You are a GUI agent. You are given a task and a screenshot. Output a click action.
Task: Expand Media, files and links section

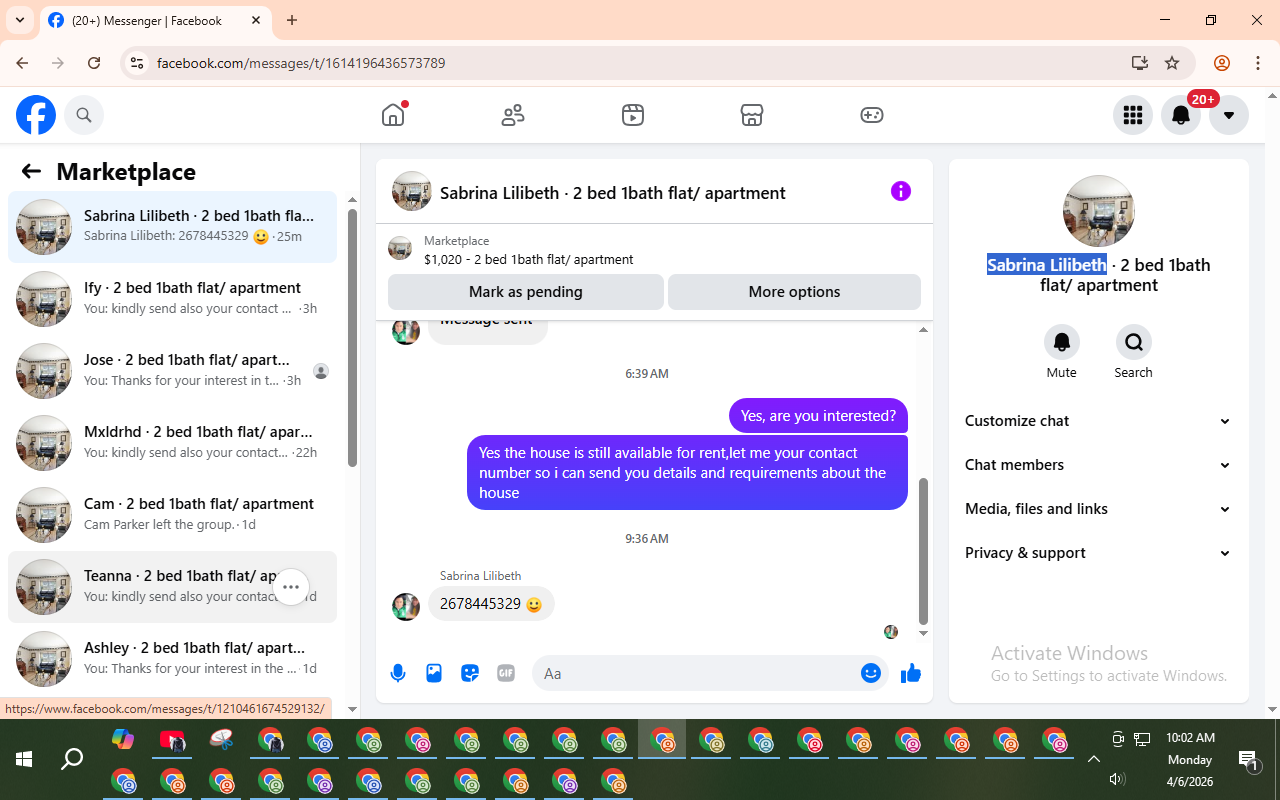pos(1097,509)
